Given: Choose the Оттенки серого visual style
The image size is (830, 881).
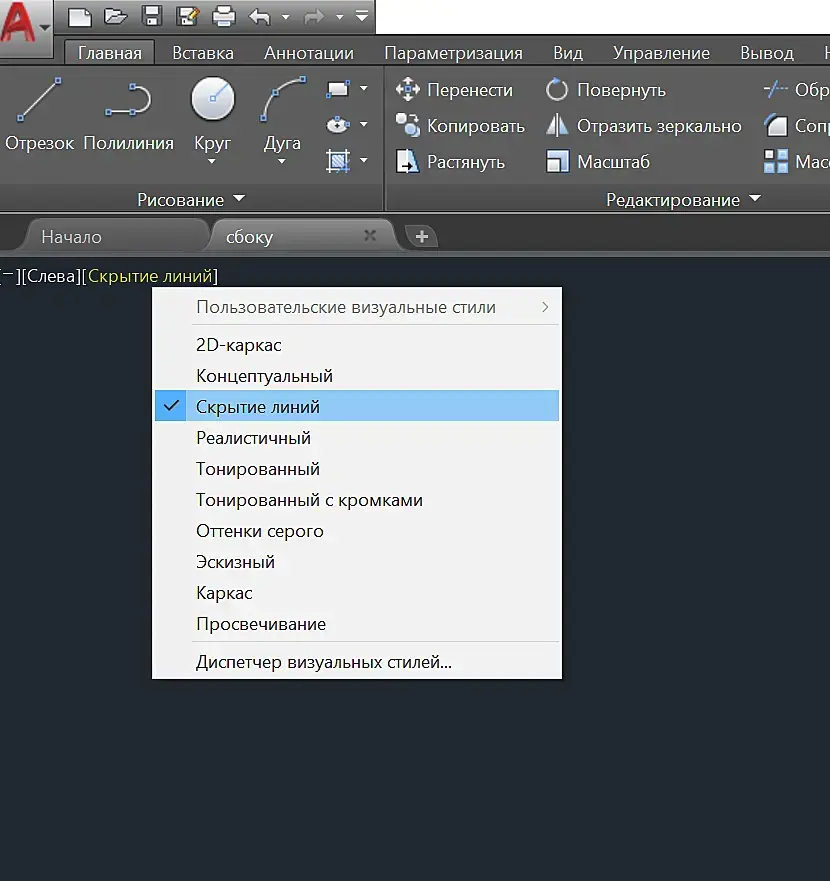Looking at the screenshot, I should pyautogui.click(x=357, y=530).
